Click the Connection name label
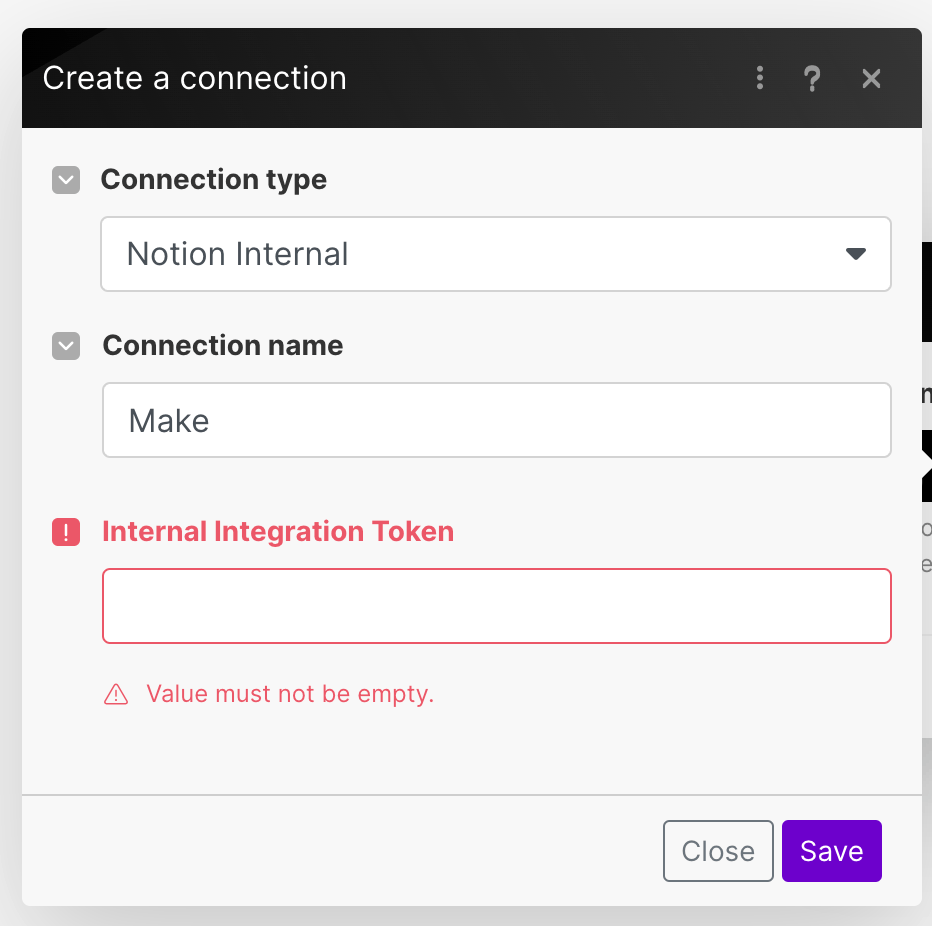The image size is (932, 926). (x=223, y=345)
